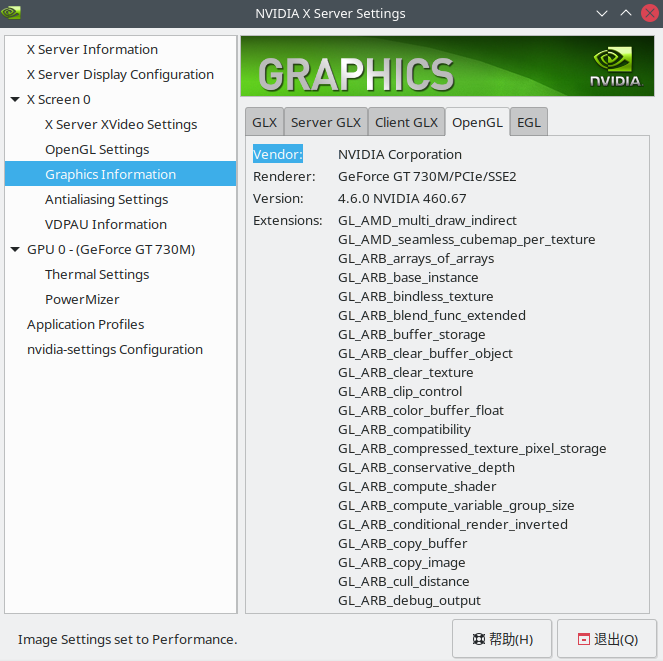The image size is (663, 661).
Task: Click the Renderer: label
Action: click(x=284, y=176)
